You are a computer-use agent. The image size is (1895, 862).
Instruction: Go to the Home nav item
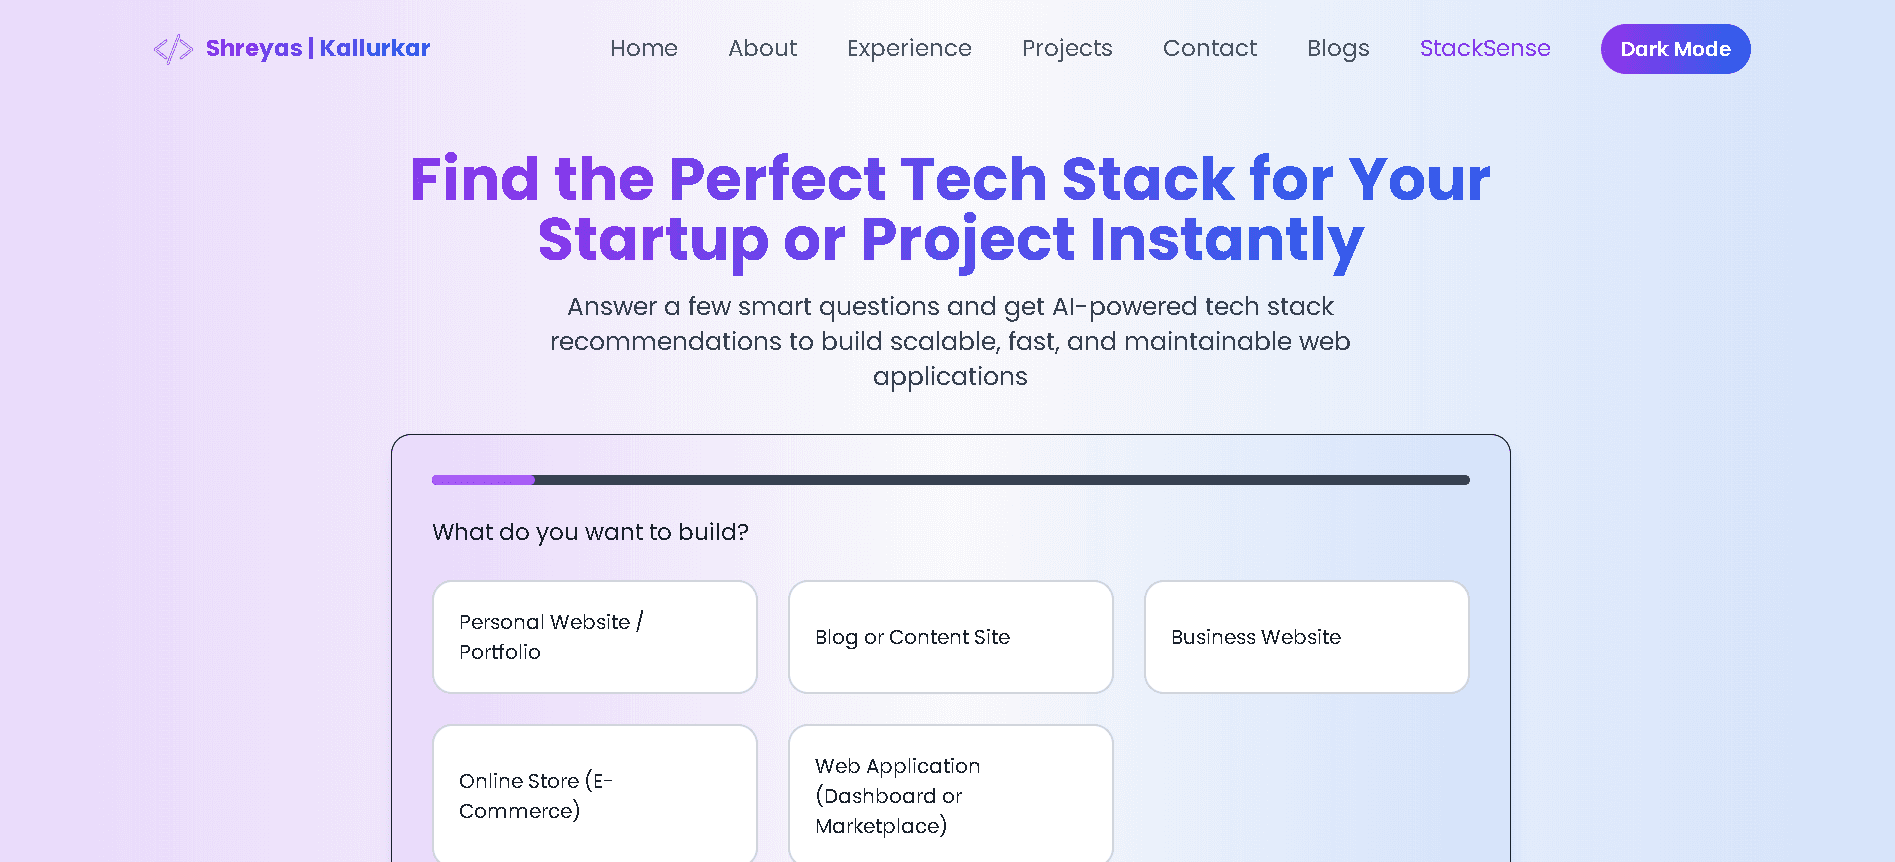coord(644,48)
